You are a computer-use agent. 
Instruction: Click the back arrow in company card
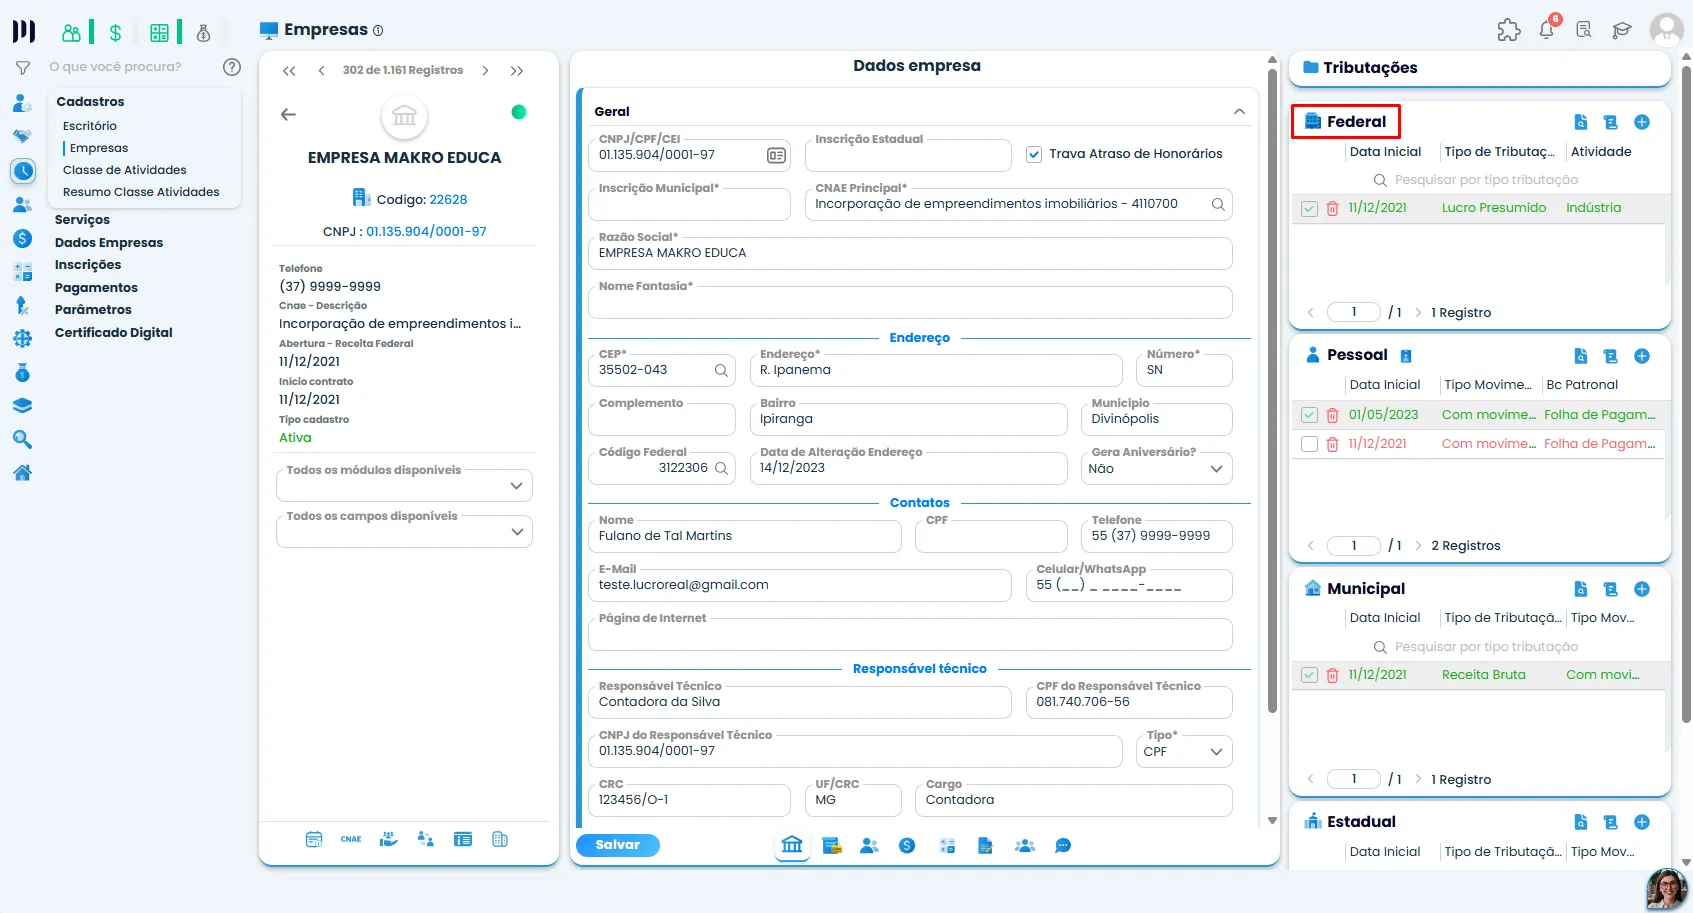[x=288, y=114]
